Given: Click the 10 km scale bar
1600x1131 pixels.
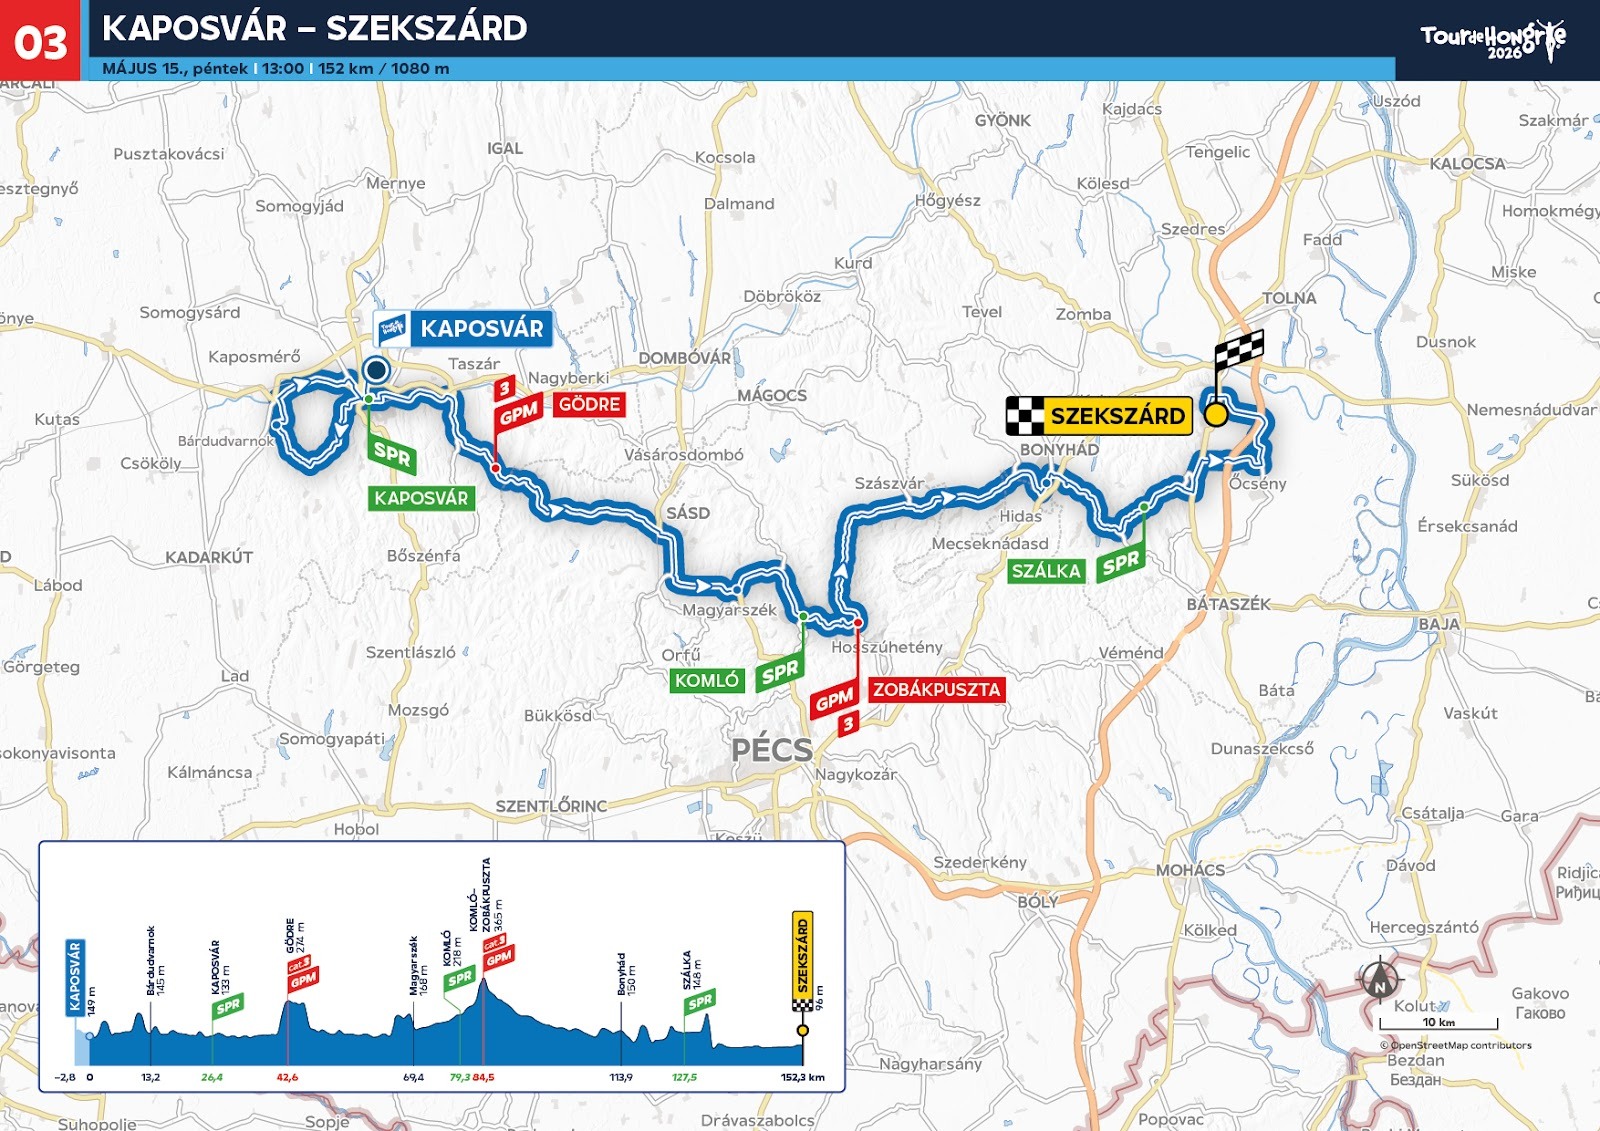Looking at the screenshot, I should tap(1439, 1023).
